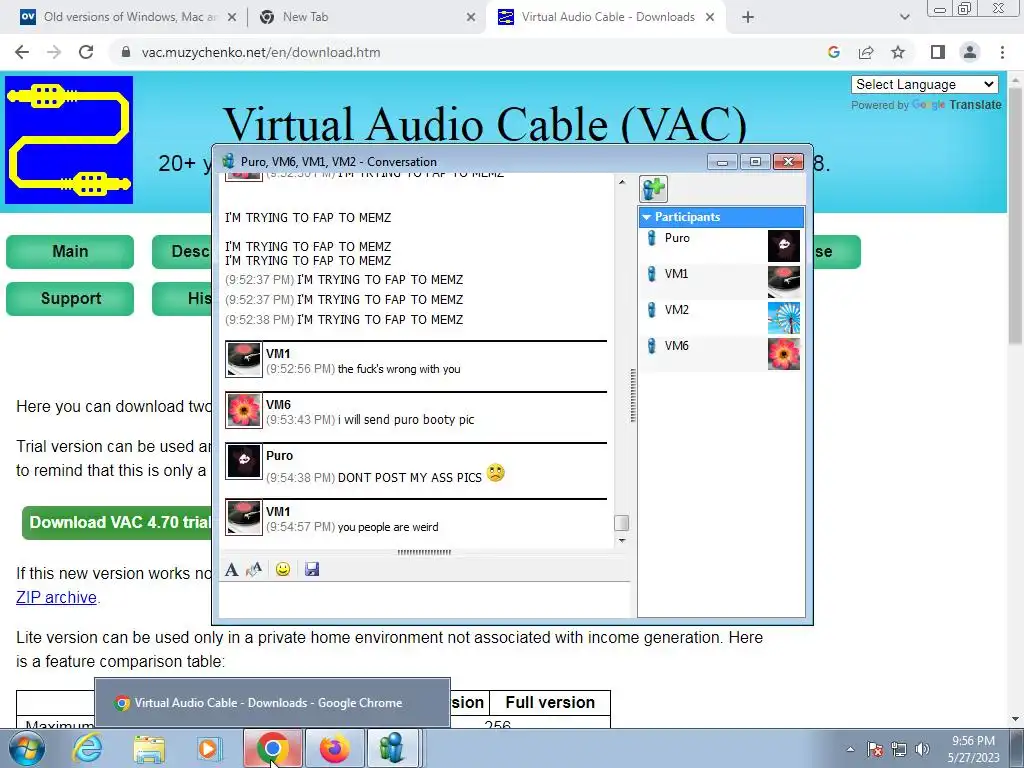Bookmark this page with the star icon
This screenshot has height=768, width=1024.
(x=898, y=52)
